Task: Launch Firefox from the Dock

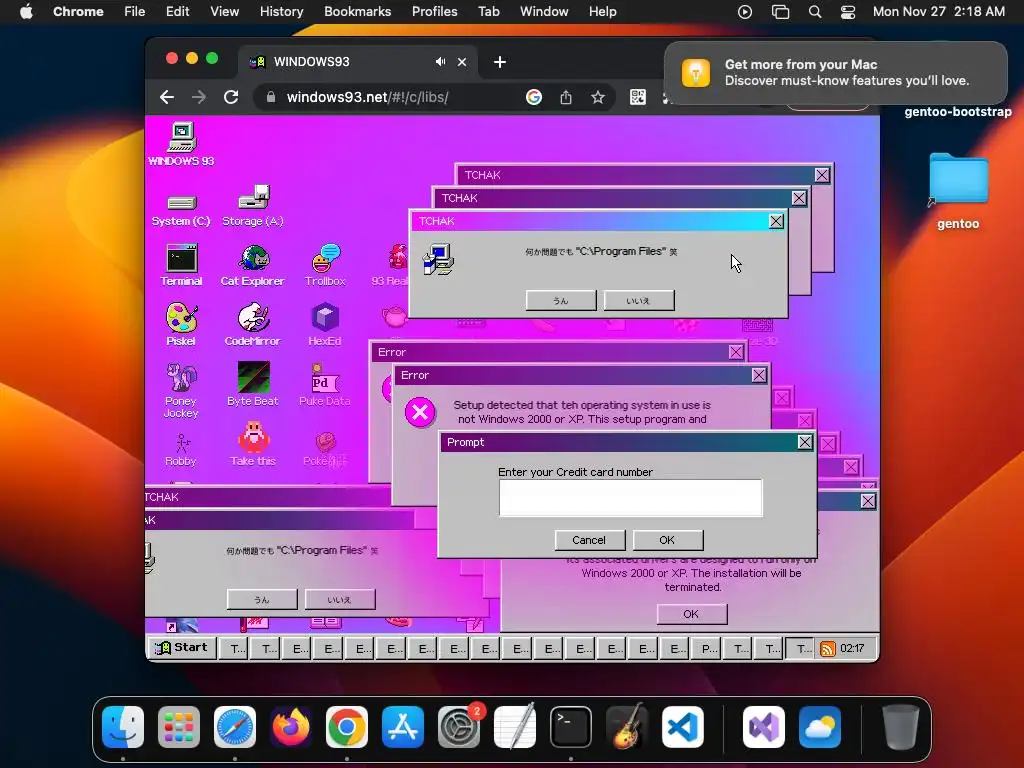Action: click(x=291, y=727)
